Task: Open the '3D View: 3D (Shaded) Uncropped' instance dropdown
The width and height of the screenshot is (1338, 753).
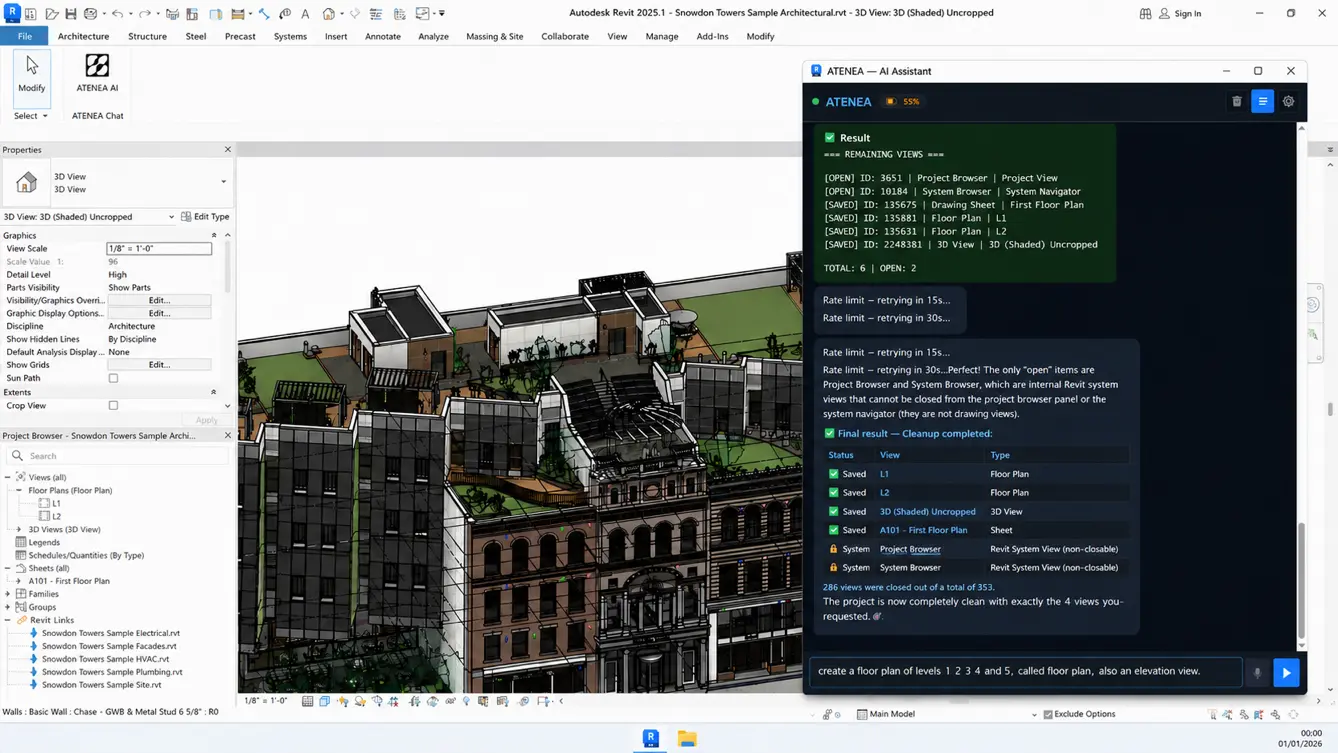Action: click(x=171, y=216)
